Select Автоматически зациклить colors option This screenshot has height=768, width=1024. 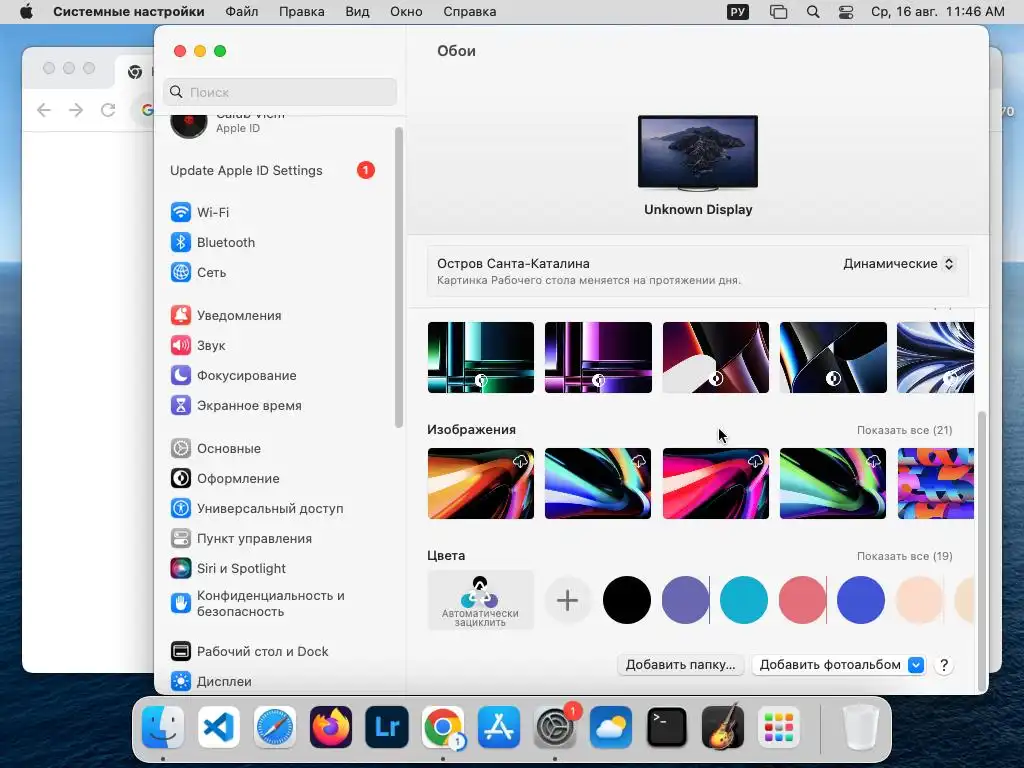coord(480,600)
